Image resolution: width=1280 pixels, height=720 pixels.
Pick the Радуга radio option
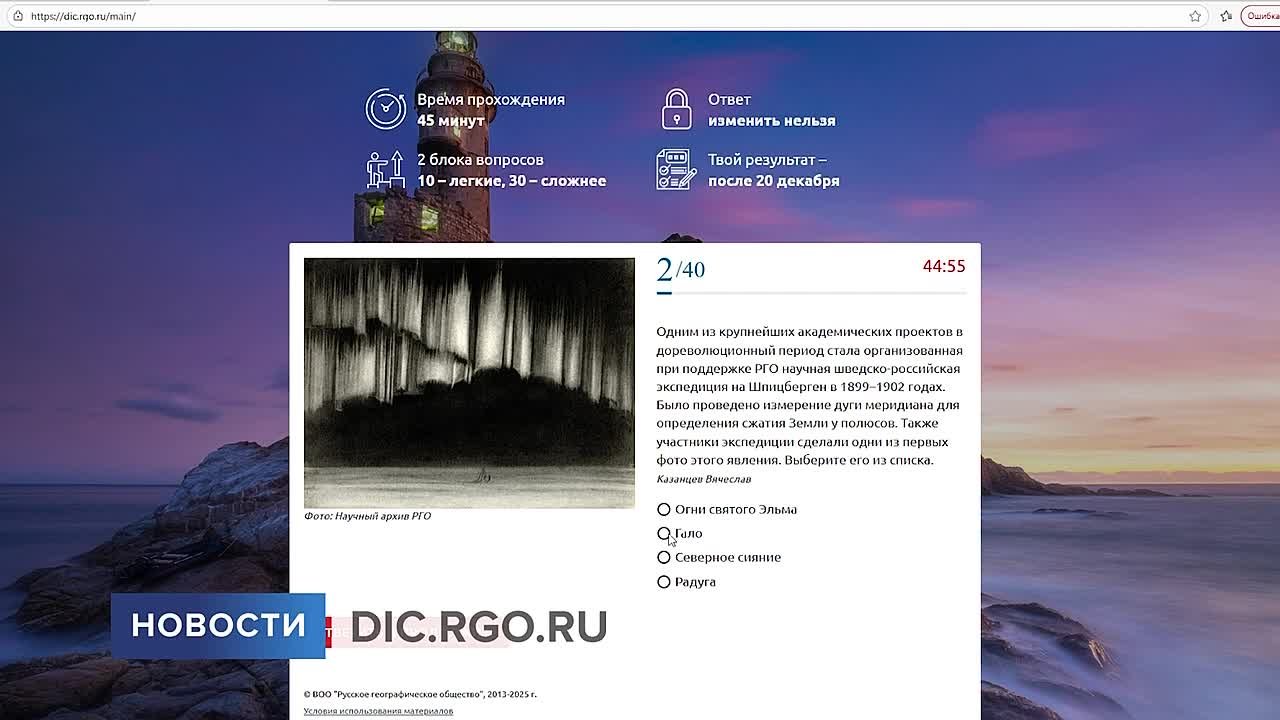(664, 582)
